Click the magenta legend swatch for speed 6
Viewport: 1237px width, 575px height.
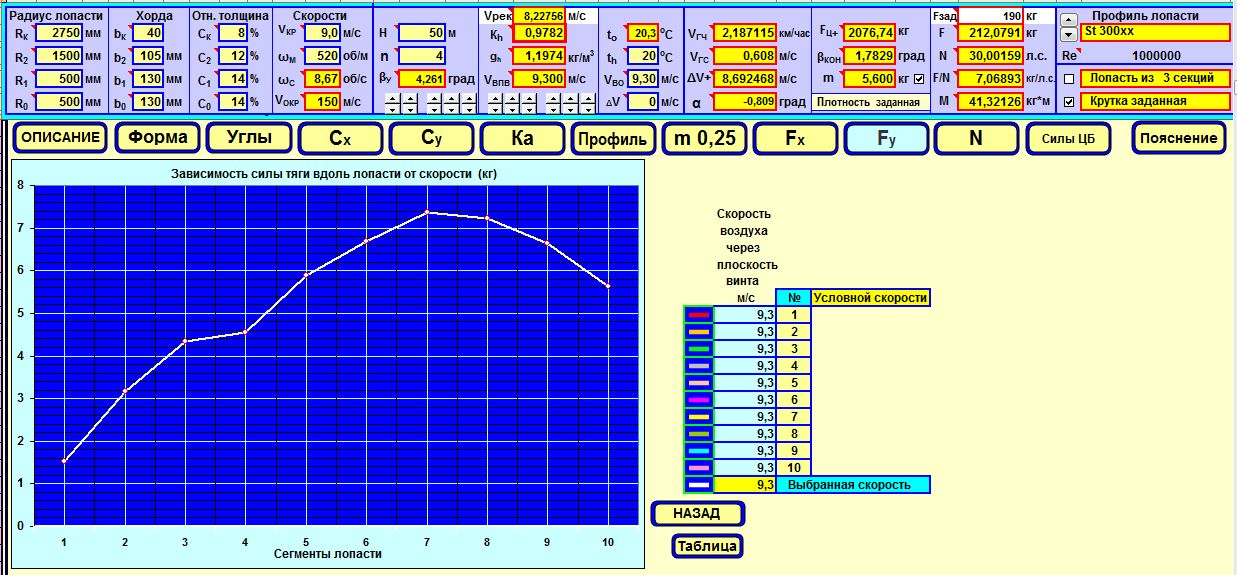(x=698, y=400)
